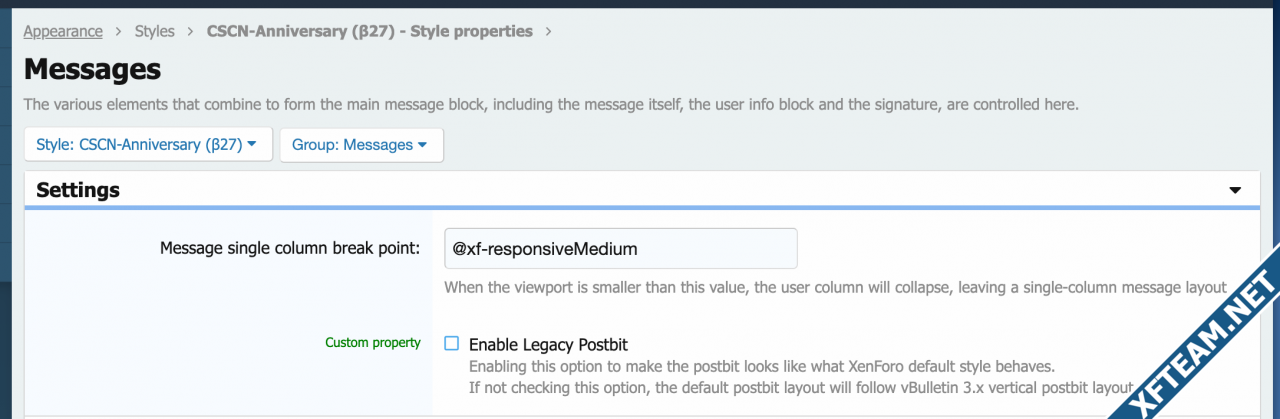The width and height of the screenshot is (1280, 419).
Task: Click the caret arrow on Group: Messages
Action: (423, 145)
